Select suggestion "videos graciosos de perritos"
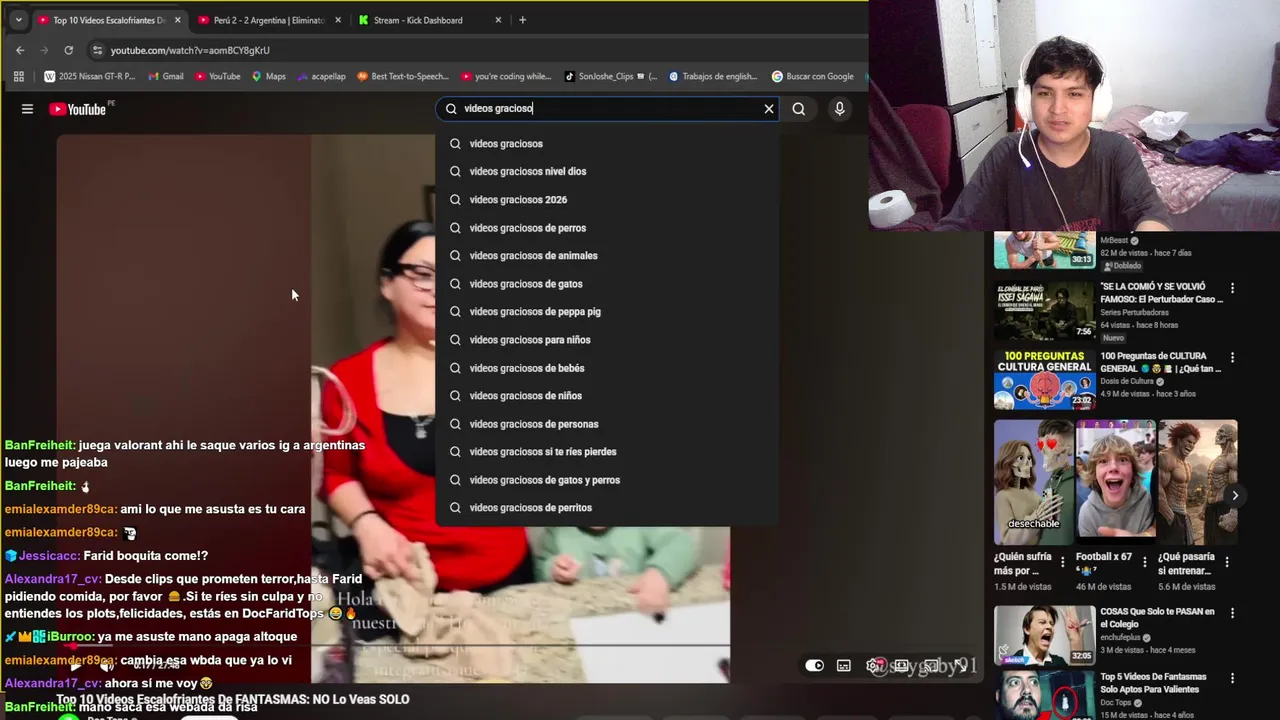Screen dimensions: 1280x720 point(607,508)
